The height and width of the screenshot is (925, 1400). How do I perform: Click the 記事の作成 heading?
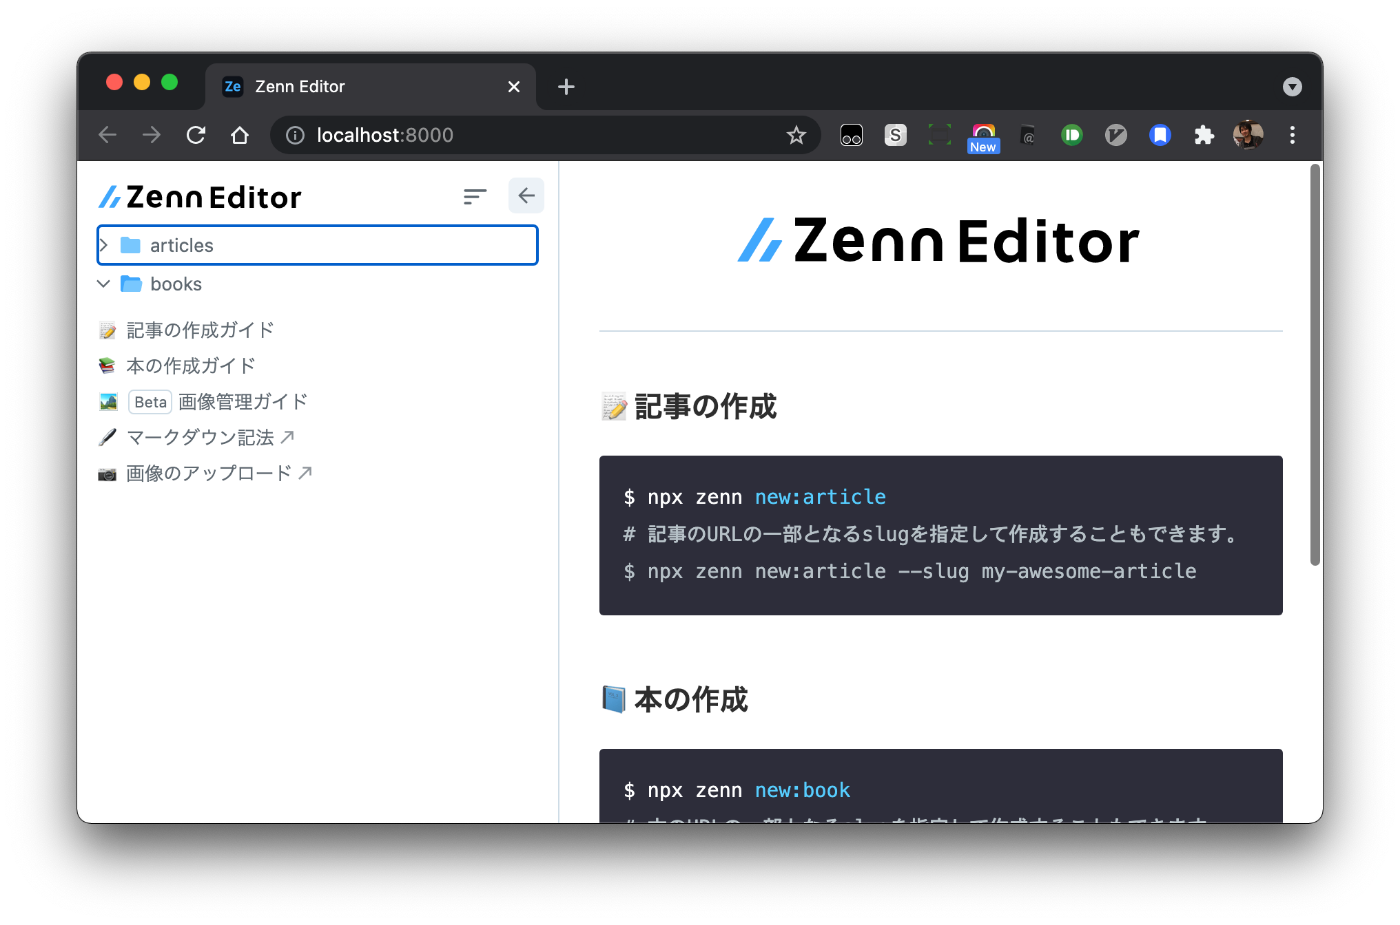coord(689,407)
